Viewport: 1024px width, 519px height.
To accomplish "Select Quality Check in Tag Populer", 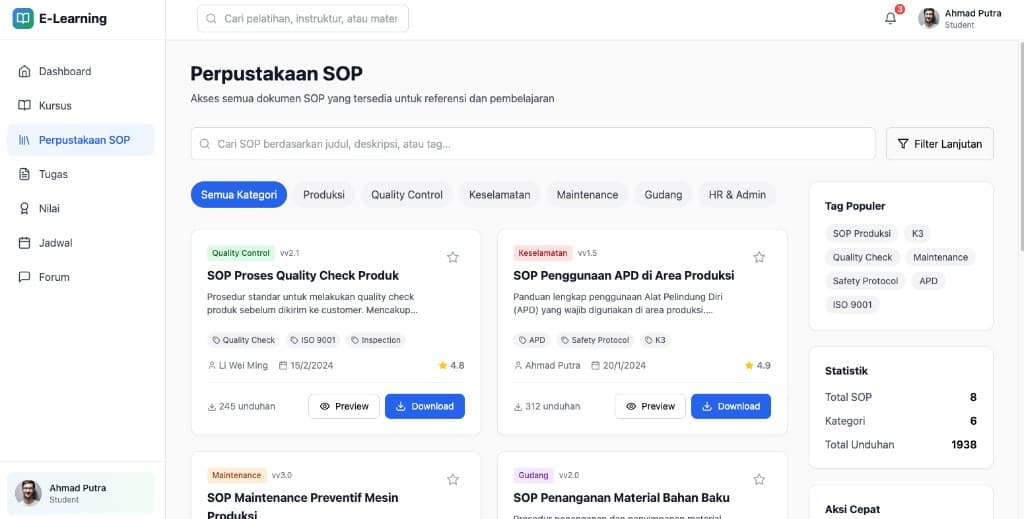I will pos(862,257).
